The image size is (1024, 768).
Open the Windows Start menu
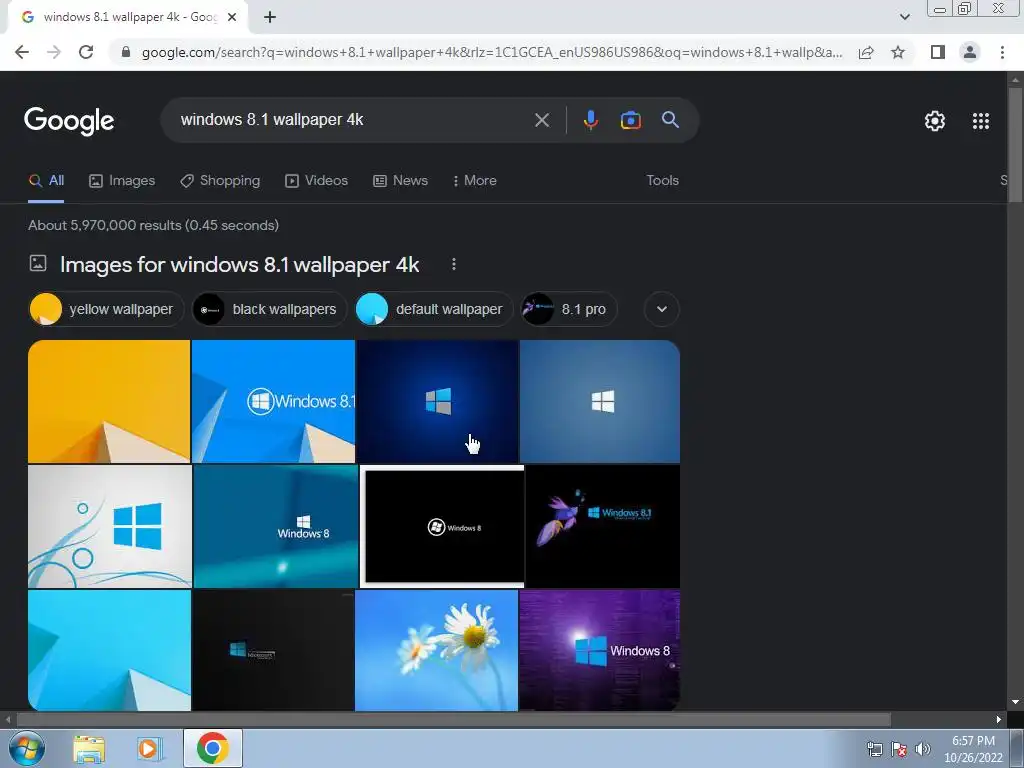(27, 748)
